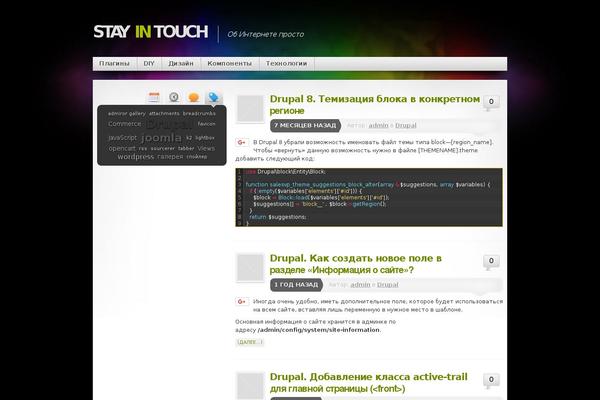Click the 1 год назад date badge
600x400 pixels.
(x=296, y=285)
